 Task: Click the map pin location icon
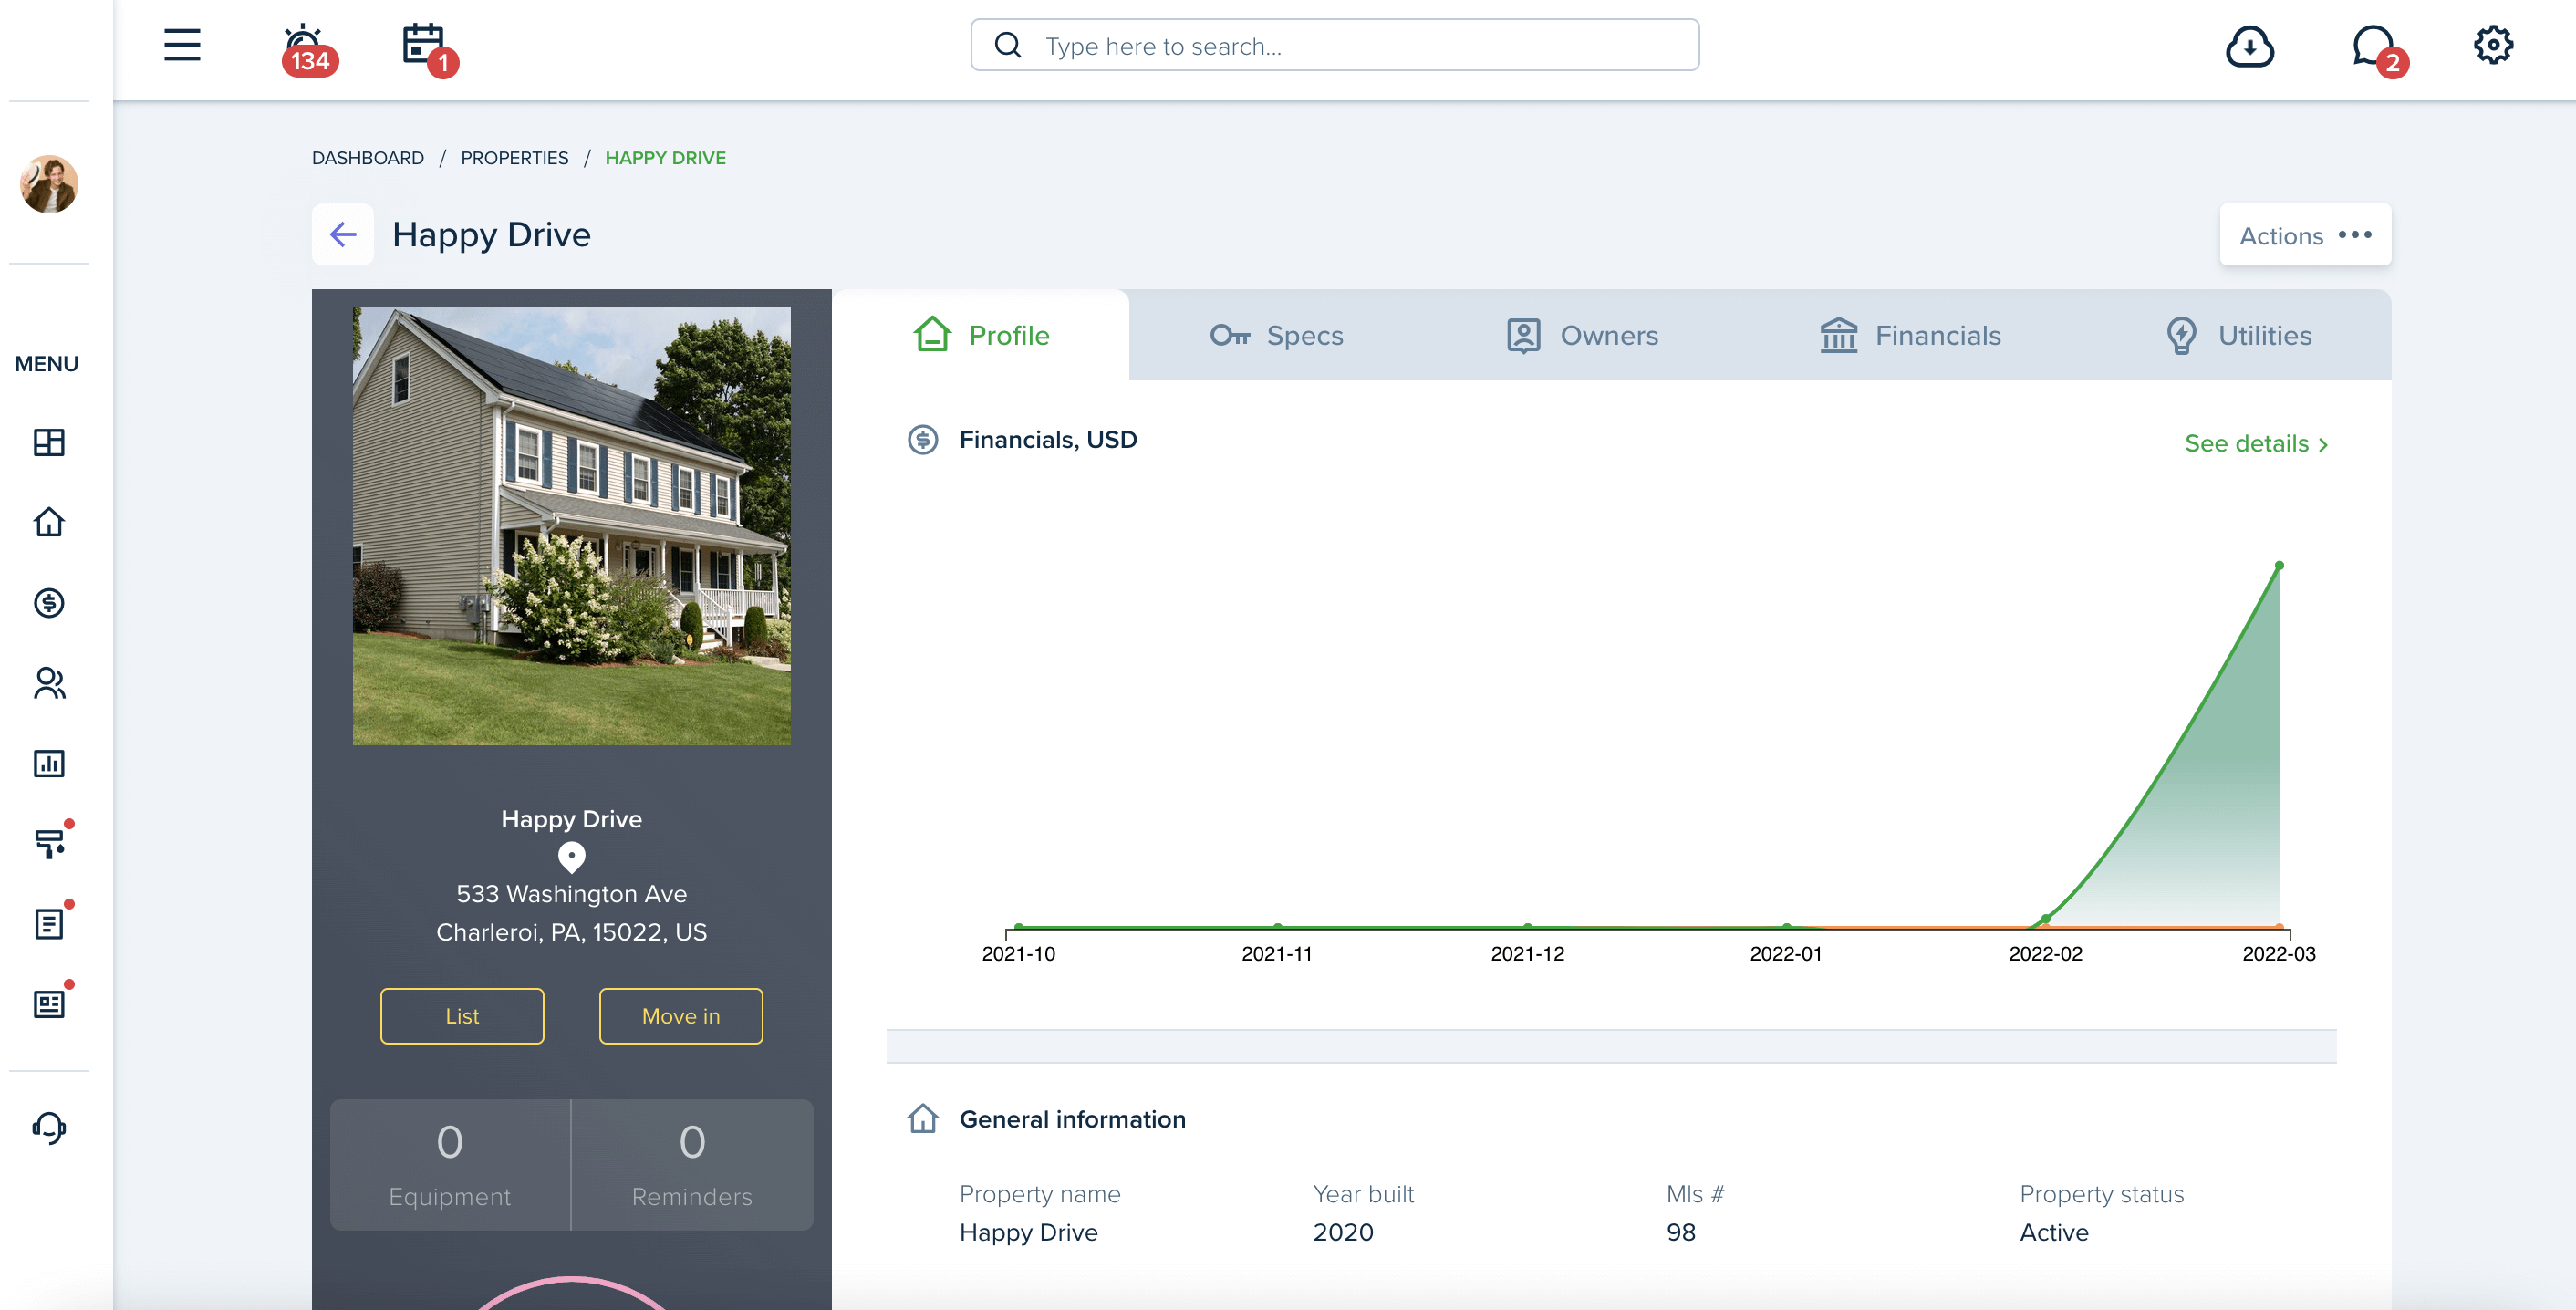click(x=571, y=857)
